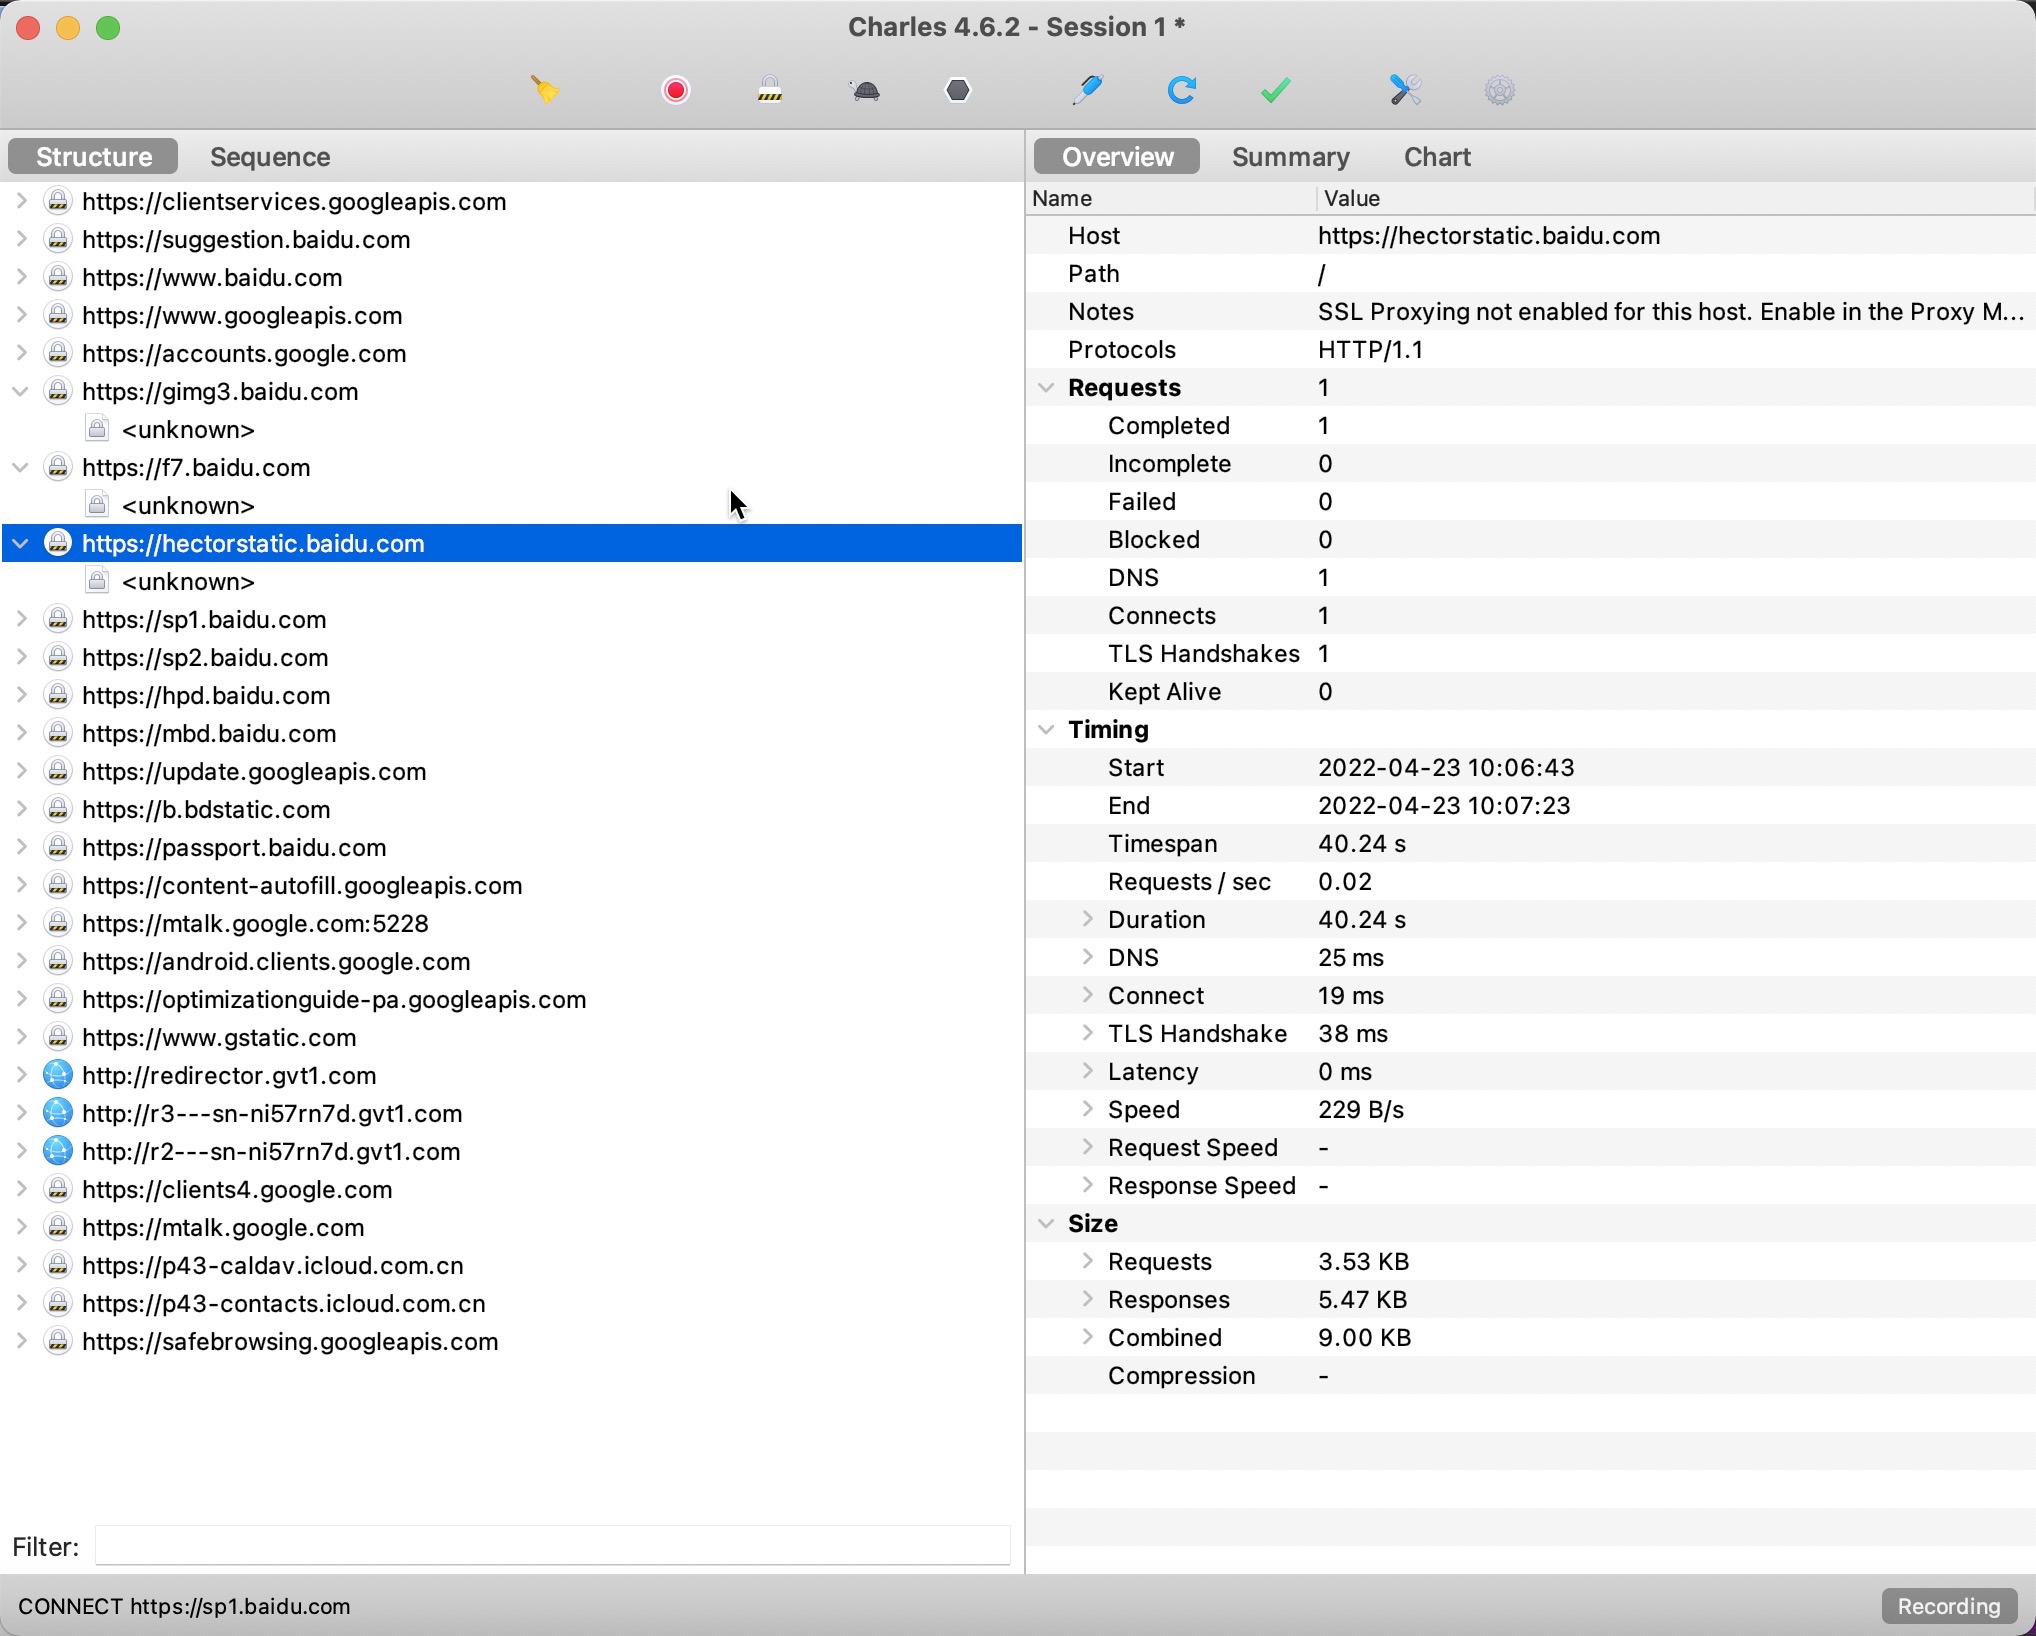
Task: Toggle the Checkmark/Breakpoints enable icon
Action: pyautogui.click(x=1275, y=90)
